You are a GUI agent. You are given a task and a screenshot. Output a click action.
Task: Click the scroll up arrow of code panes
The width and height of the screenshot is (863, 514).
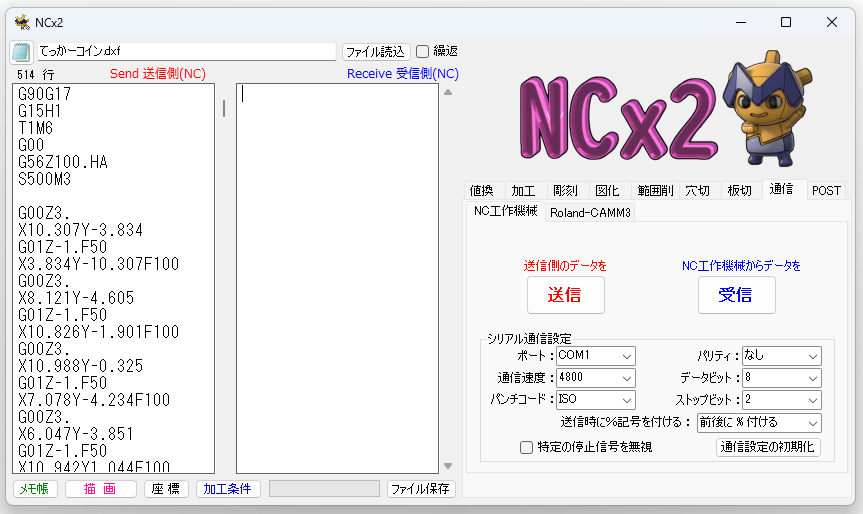[x=448, y=92]
